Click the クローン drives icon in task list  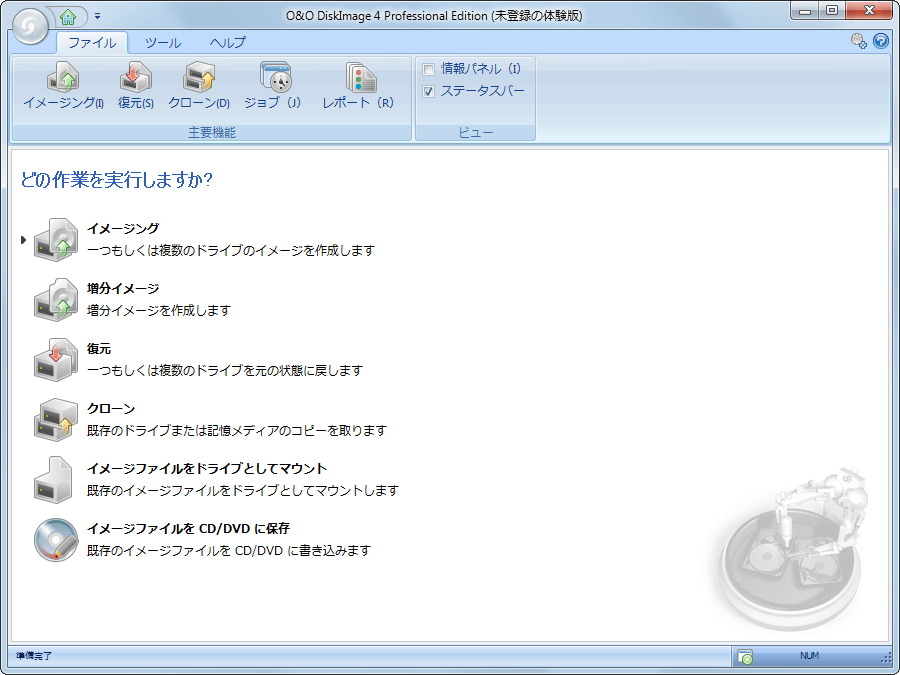pos(56,420)
